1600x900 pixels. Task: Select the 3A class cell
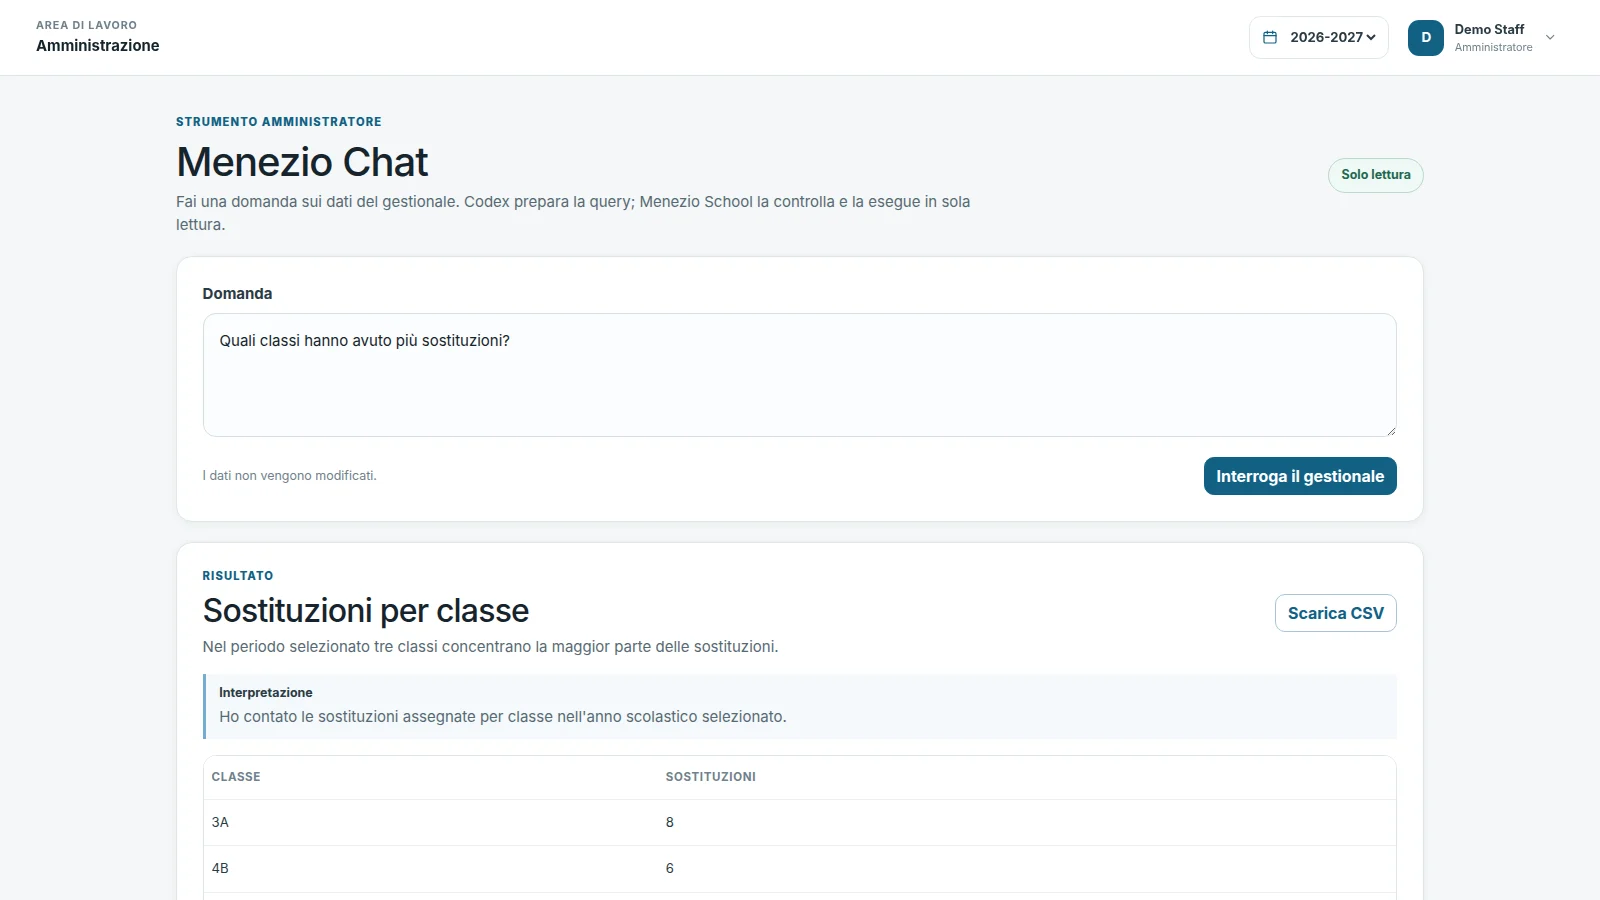(220, 822)
